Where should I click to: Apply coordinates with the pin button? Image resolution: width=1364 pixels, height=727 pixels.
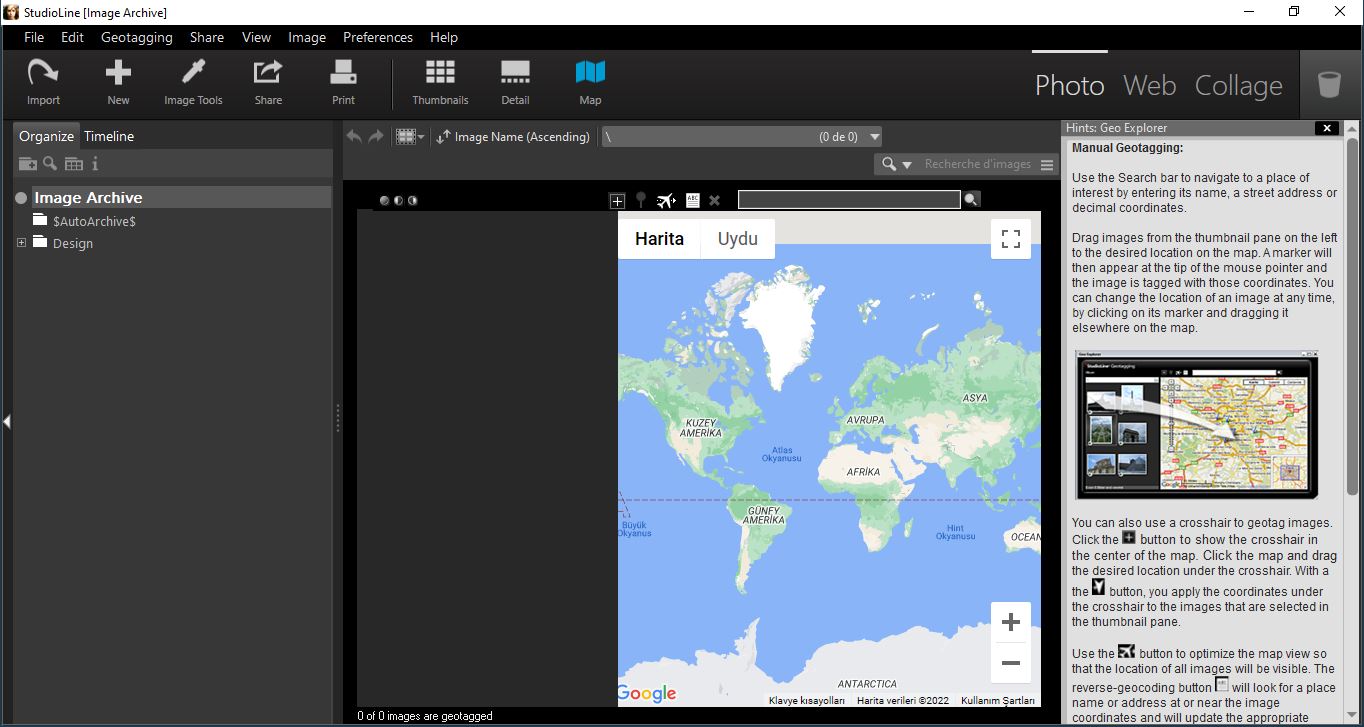pos(641,200)
